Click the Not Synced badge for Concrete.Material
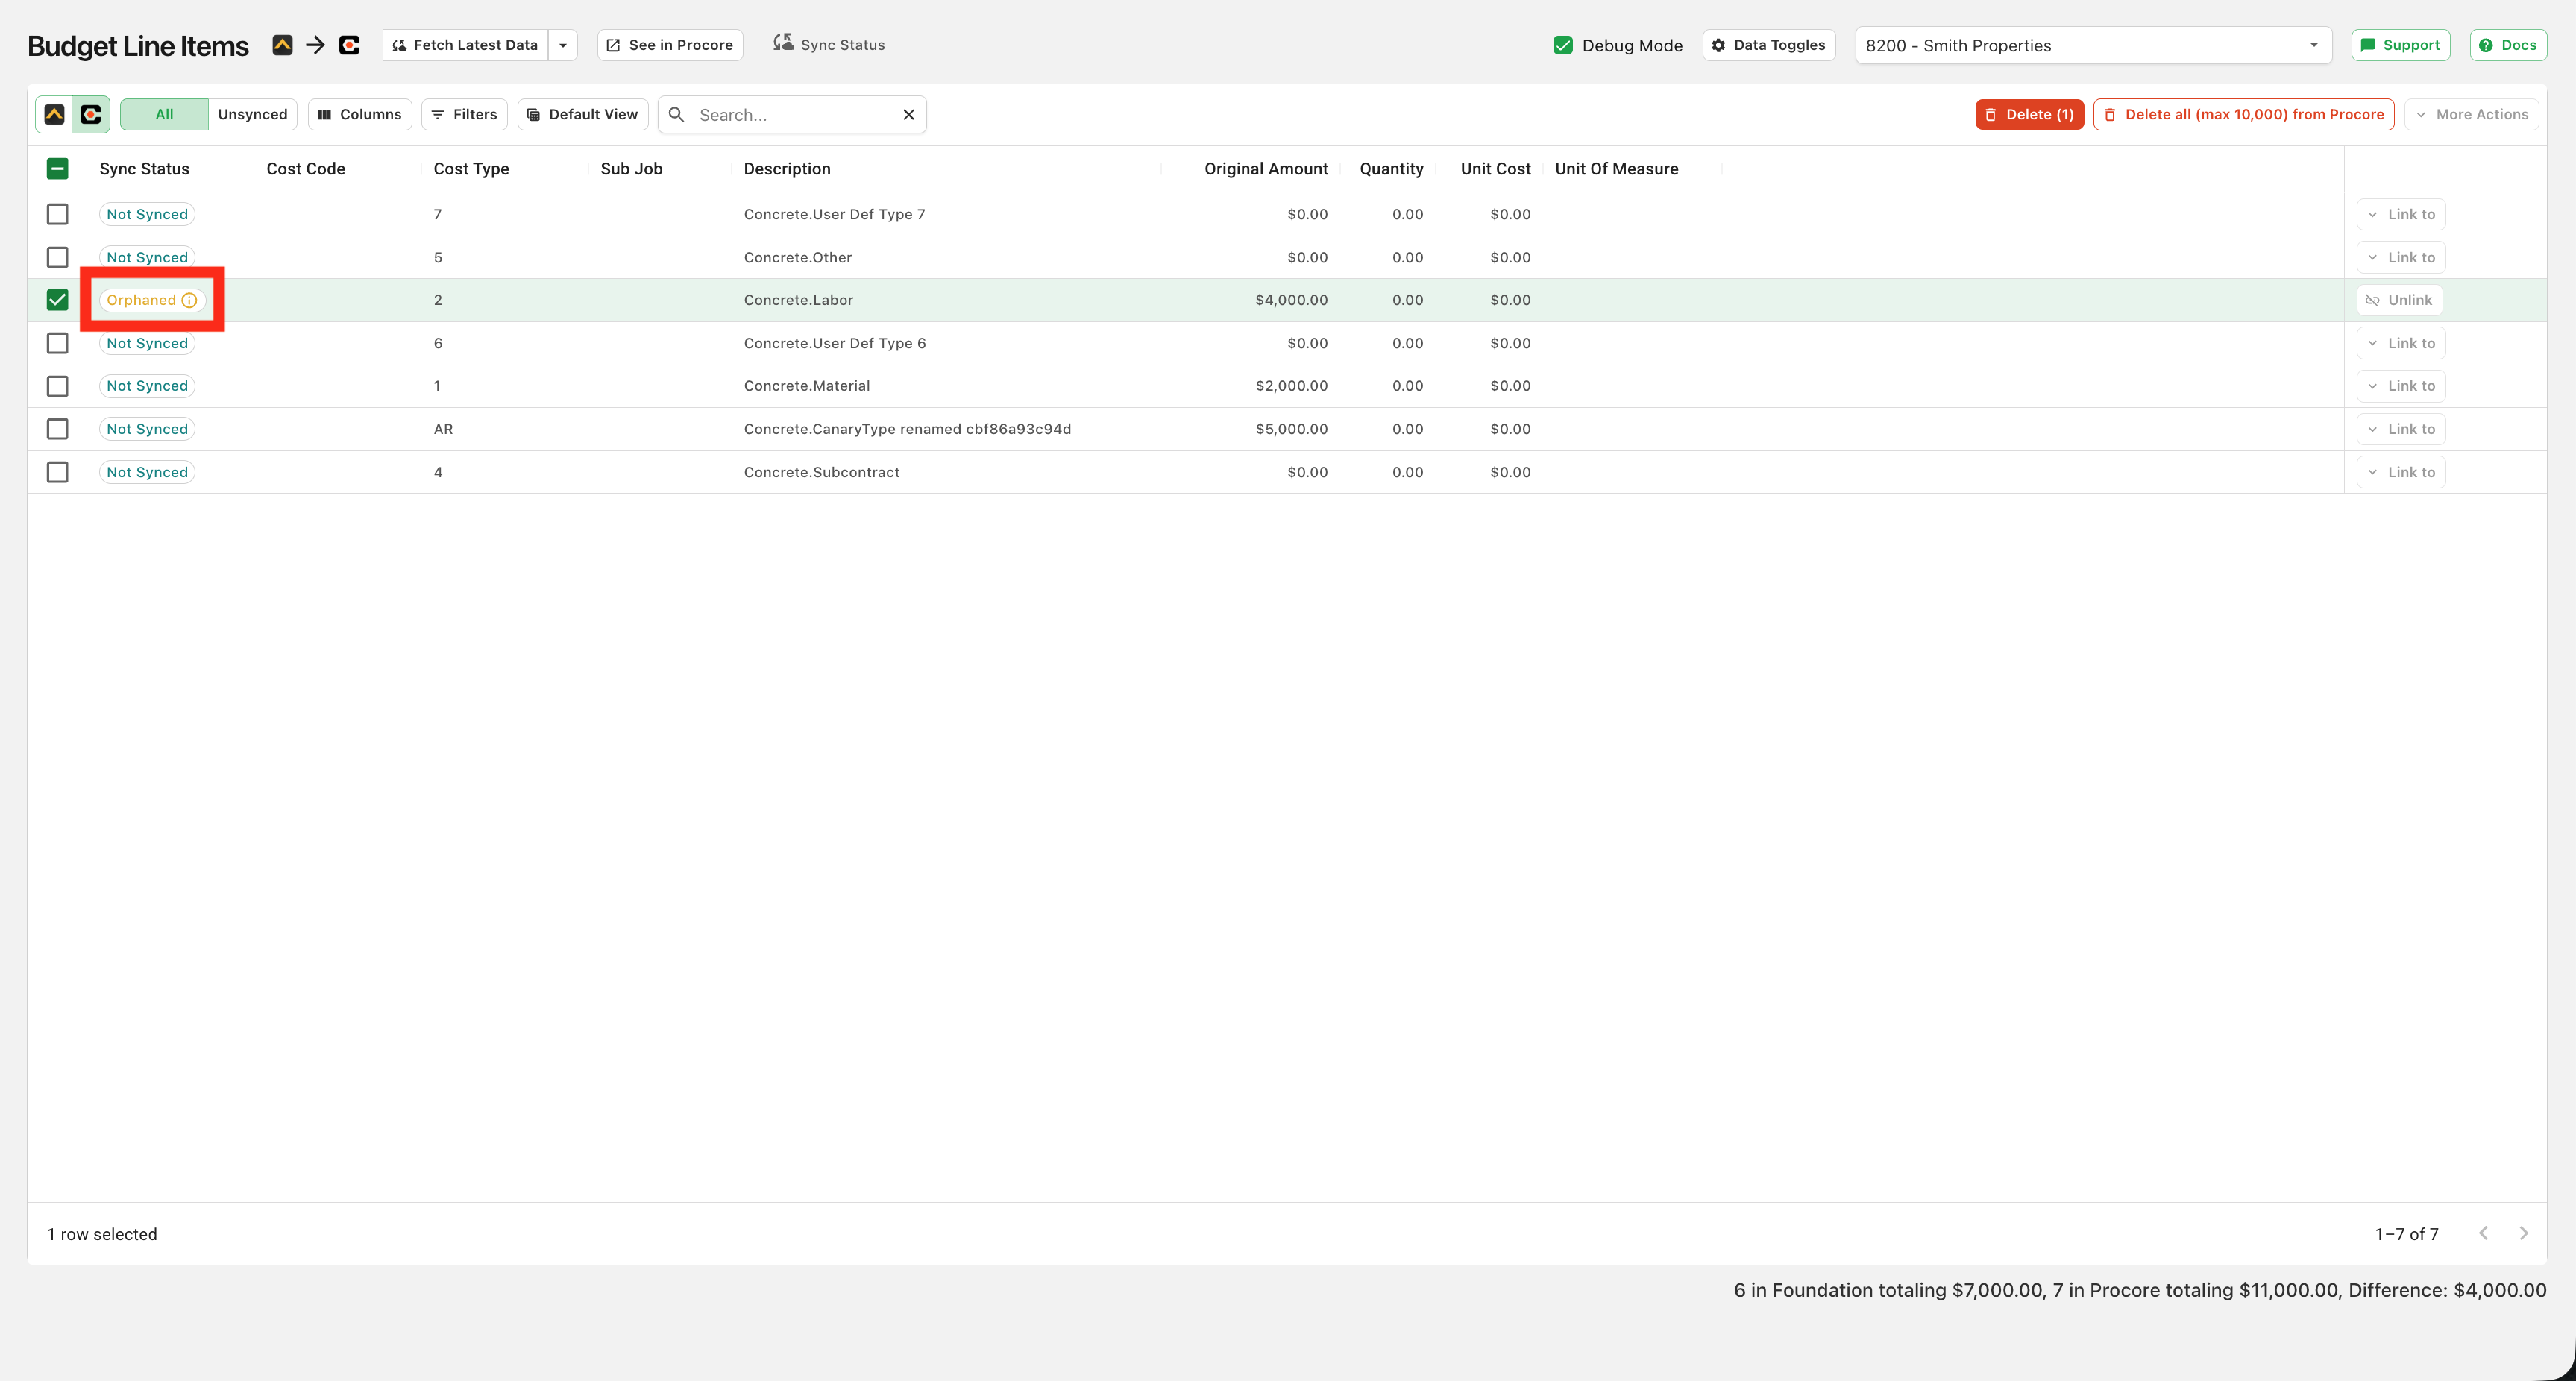 147,386
